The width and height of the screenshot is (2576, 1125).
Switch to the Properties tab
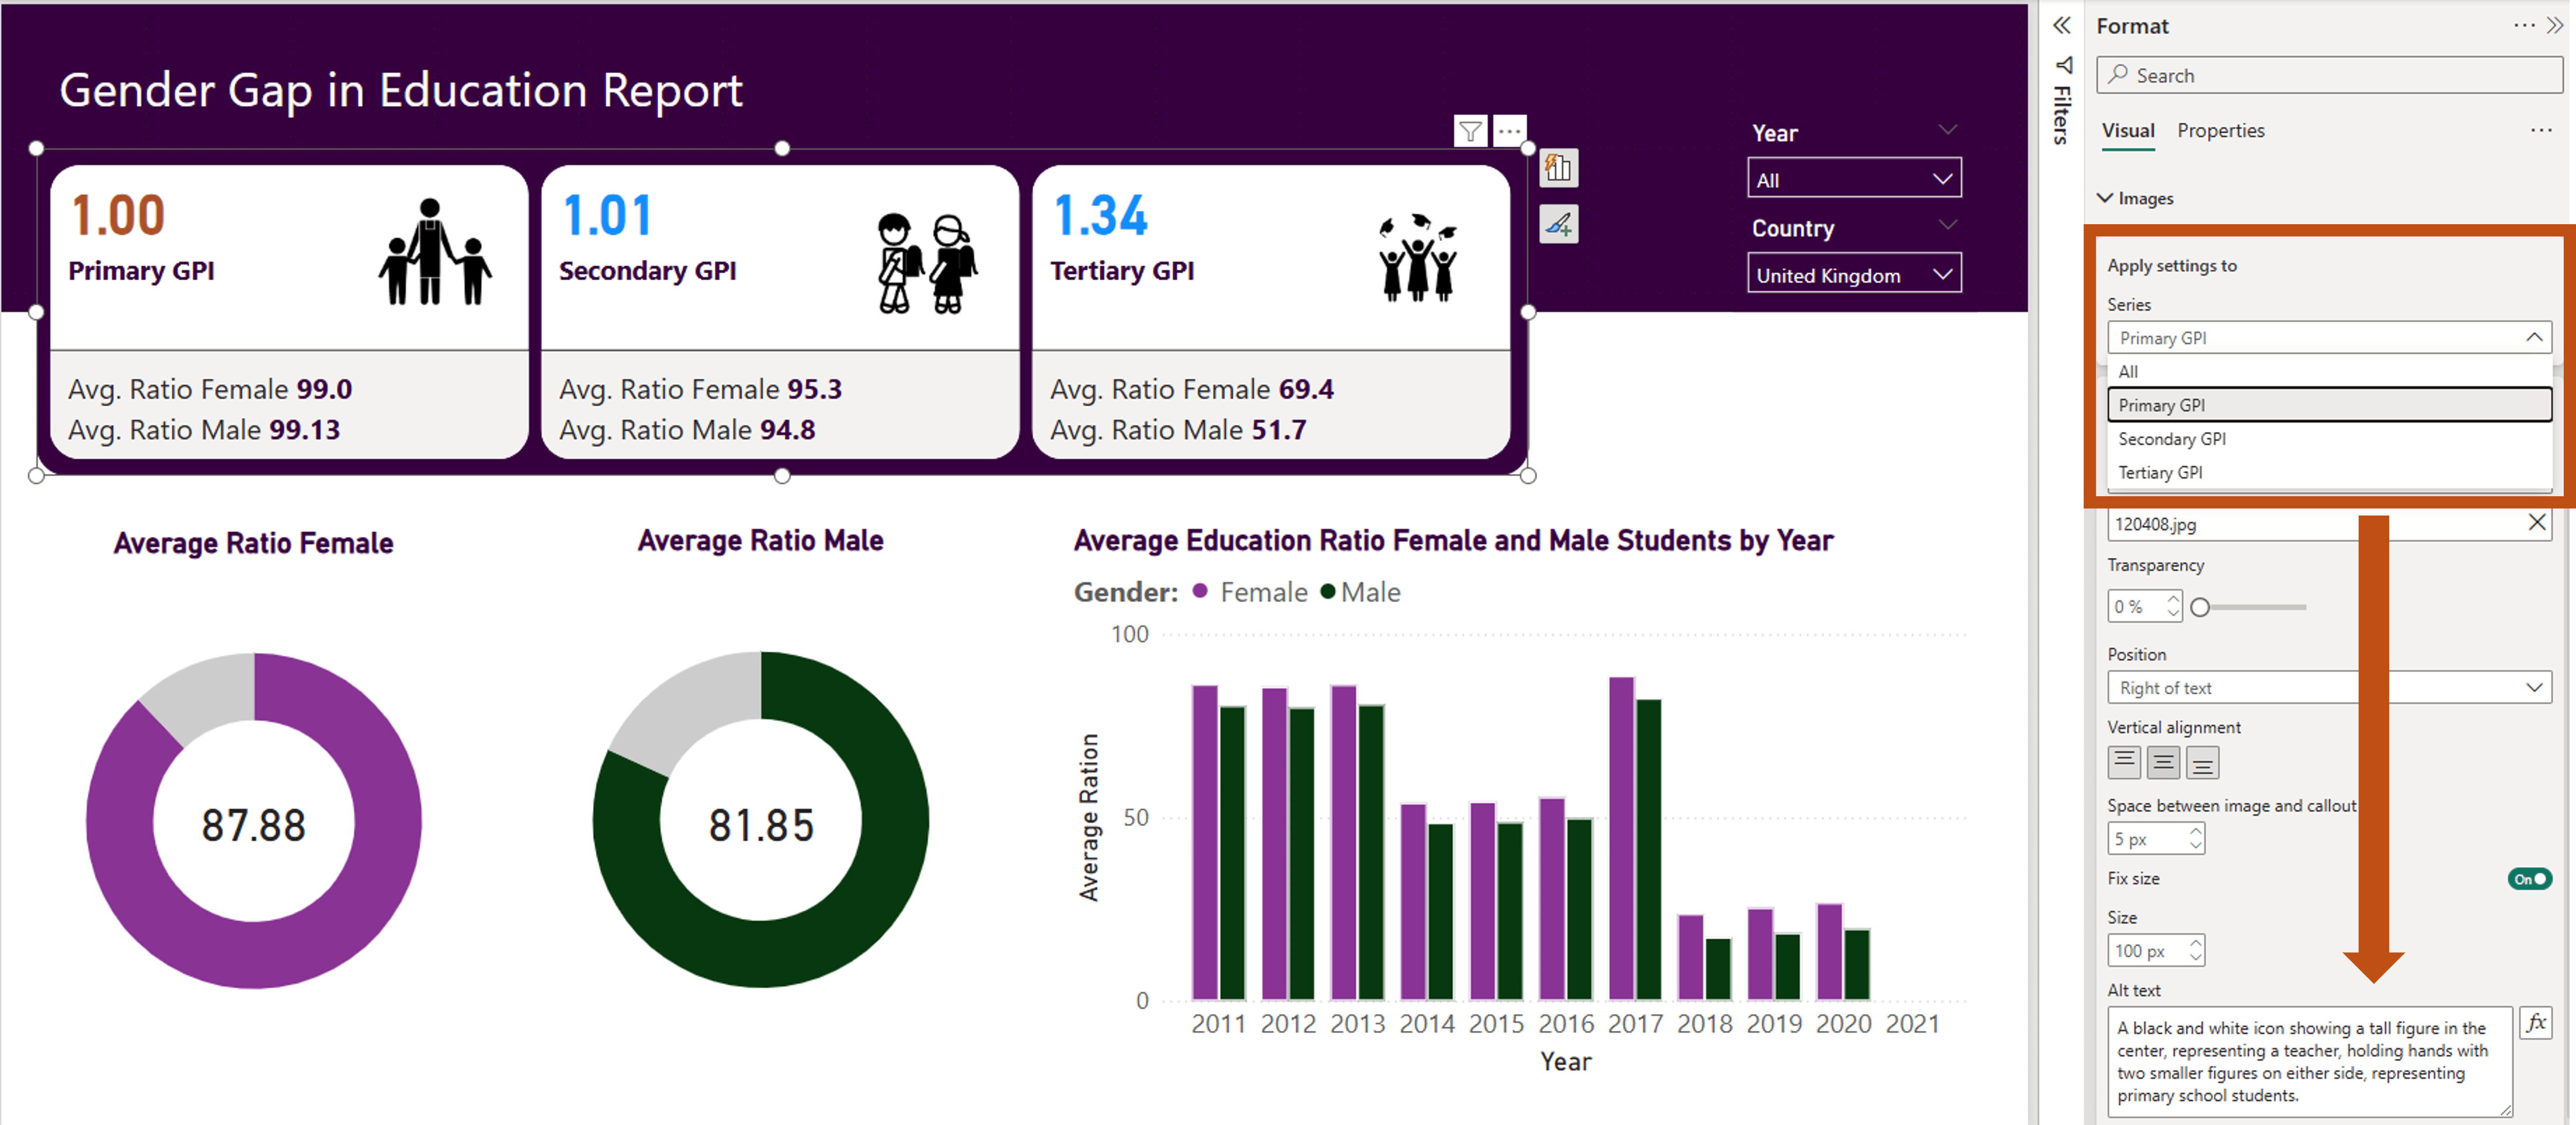(x=2220, y=131)
